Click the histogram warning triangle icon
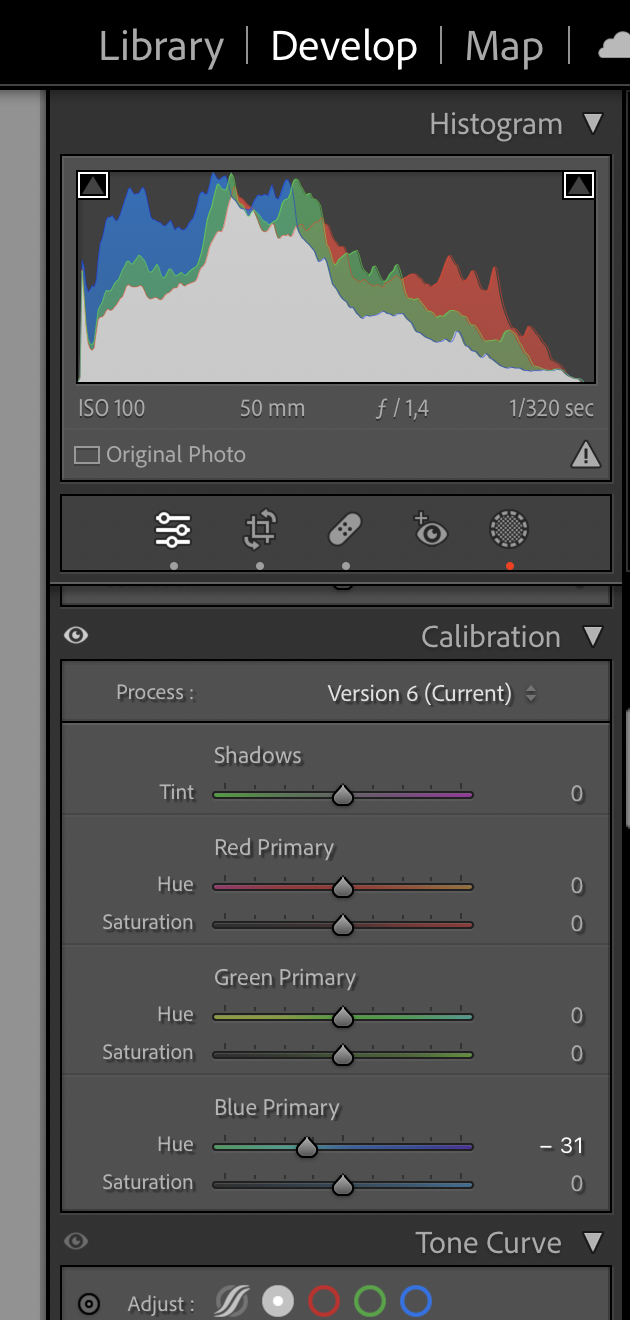 pyautogui.click(x=585, y=455)
